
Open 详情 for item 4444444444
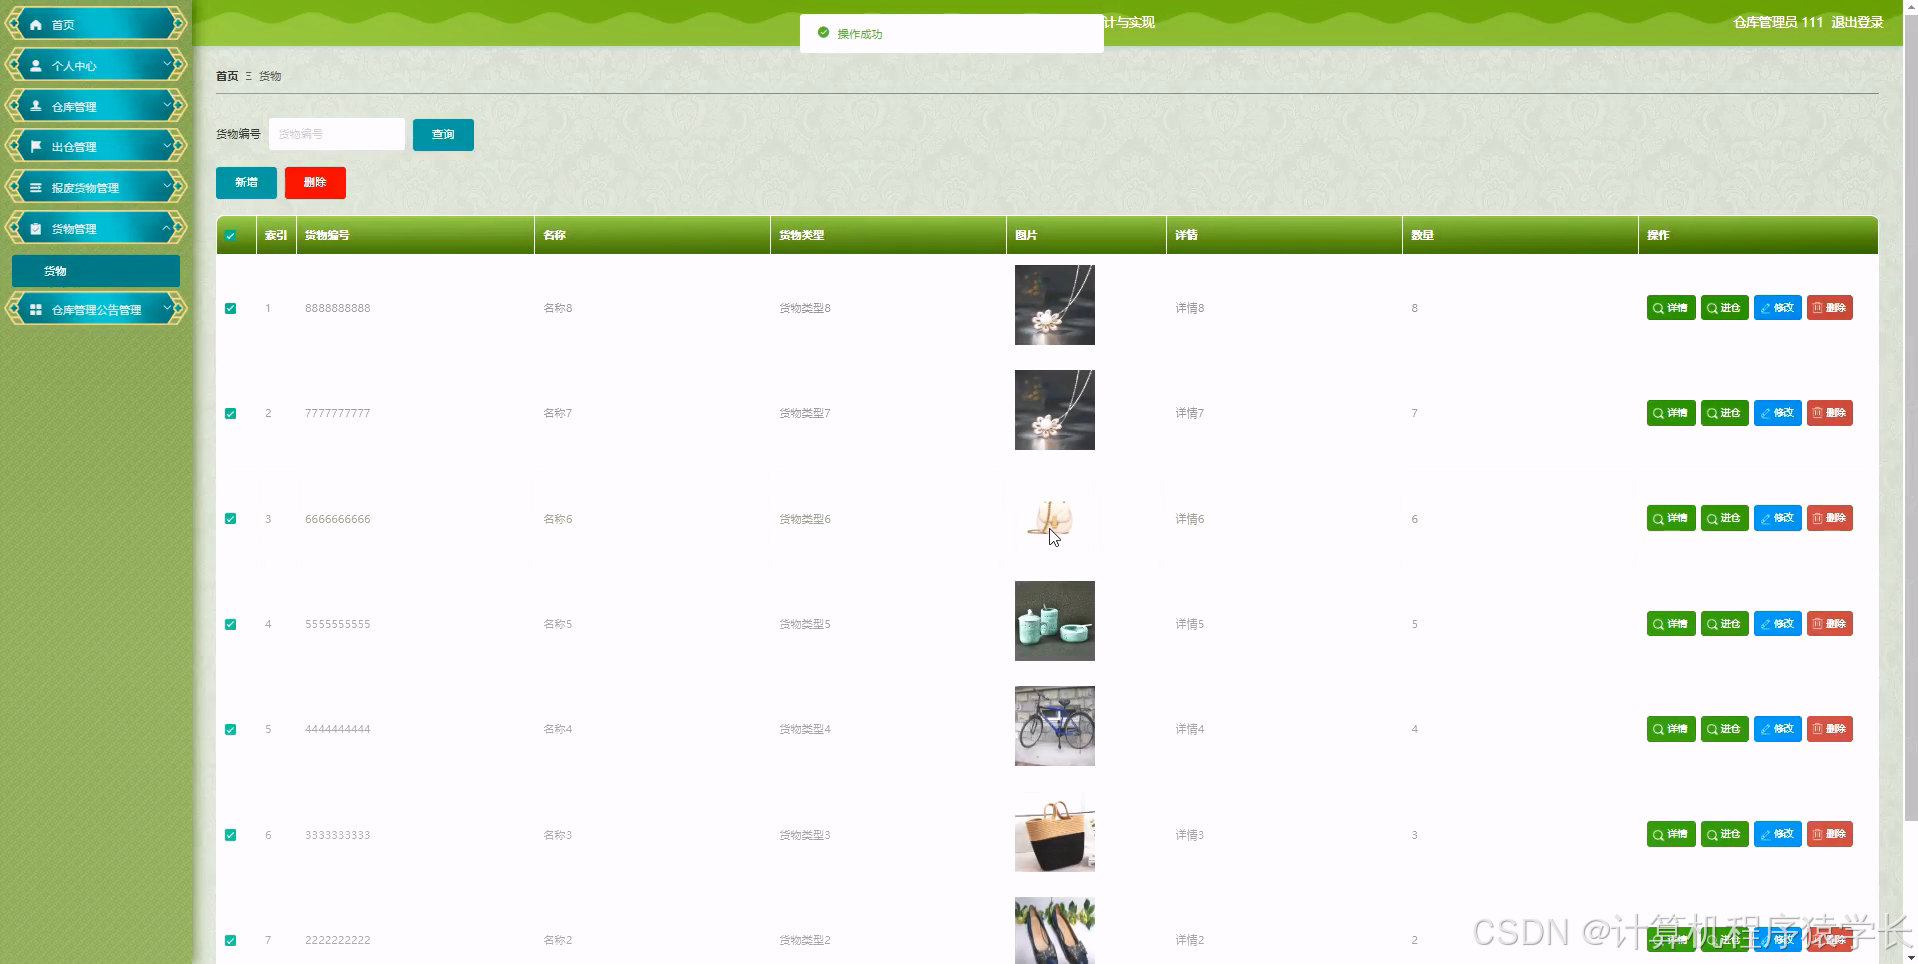(1671, 729)
